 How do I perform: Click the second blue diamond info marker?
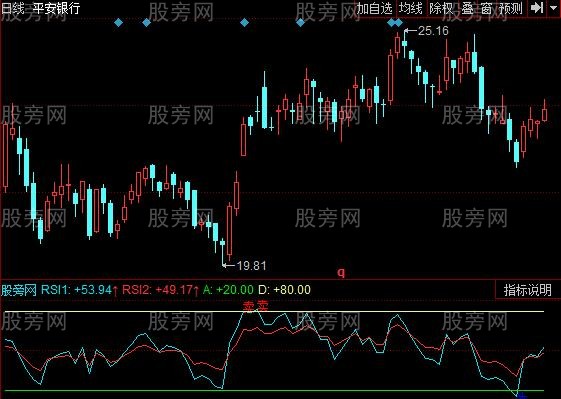point(146,23)
